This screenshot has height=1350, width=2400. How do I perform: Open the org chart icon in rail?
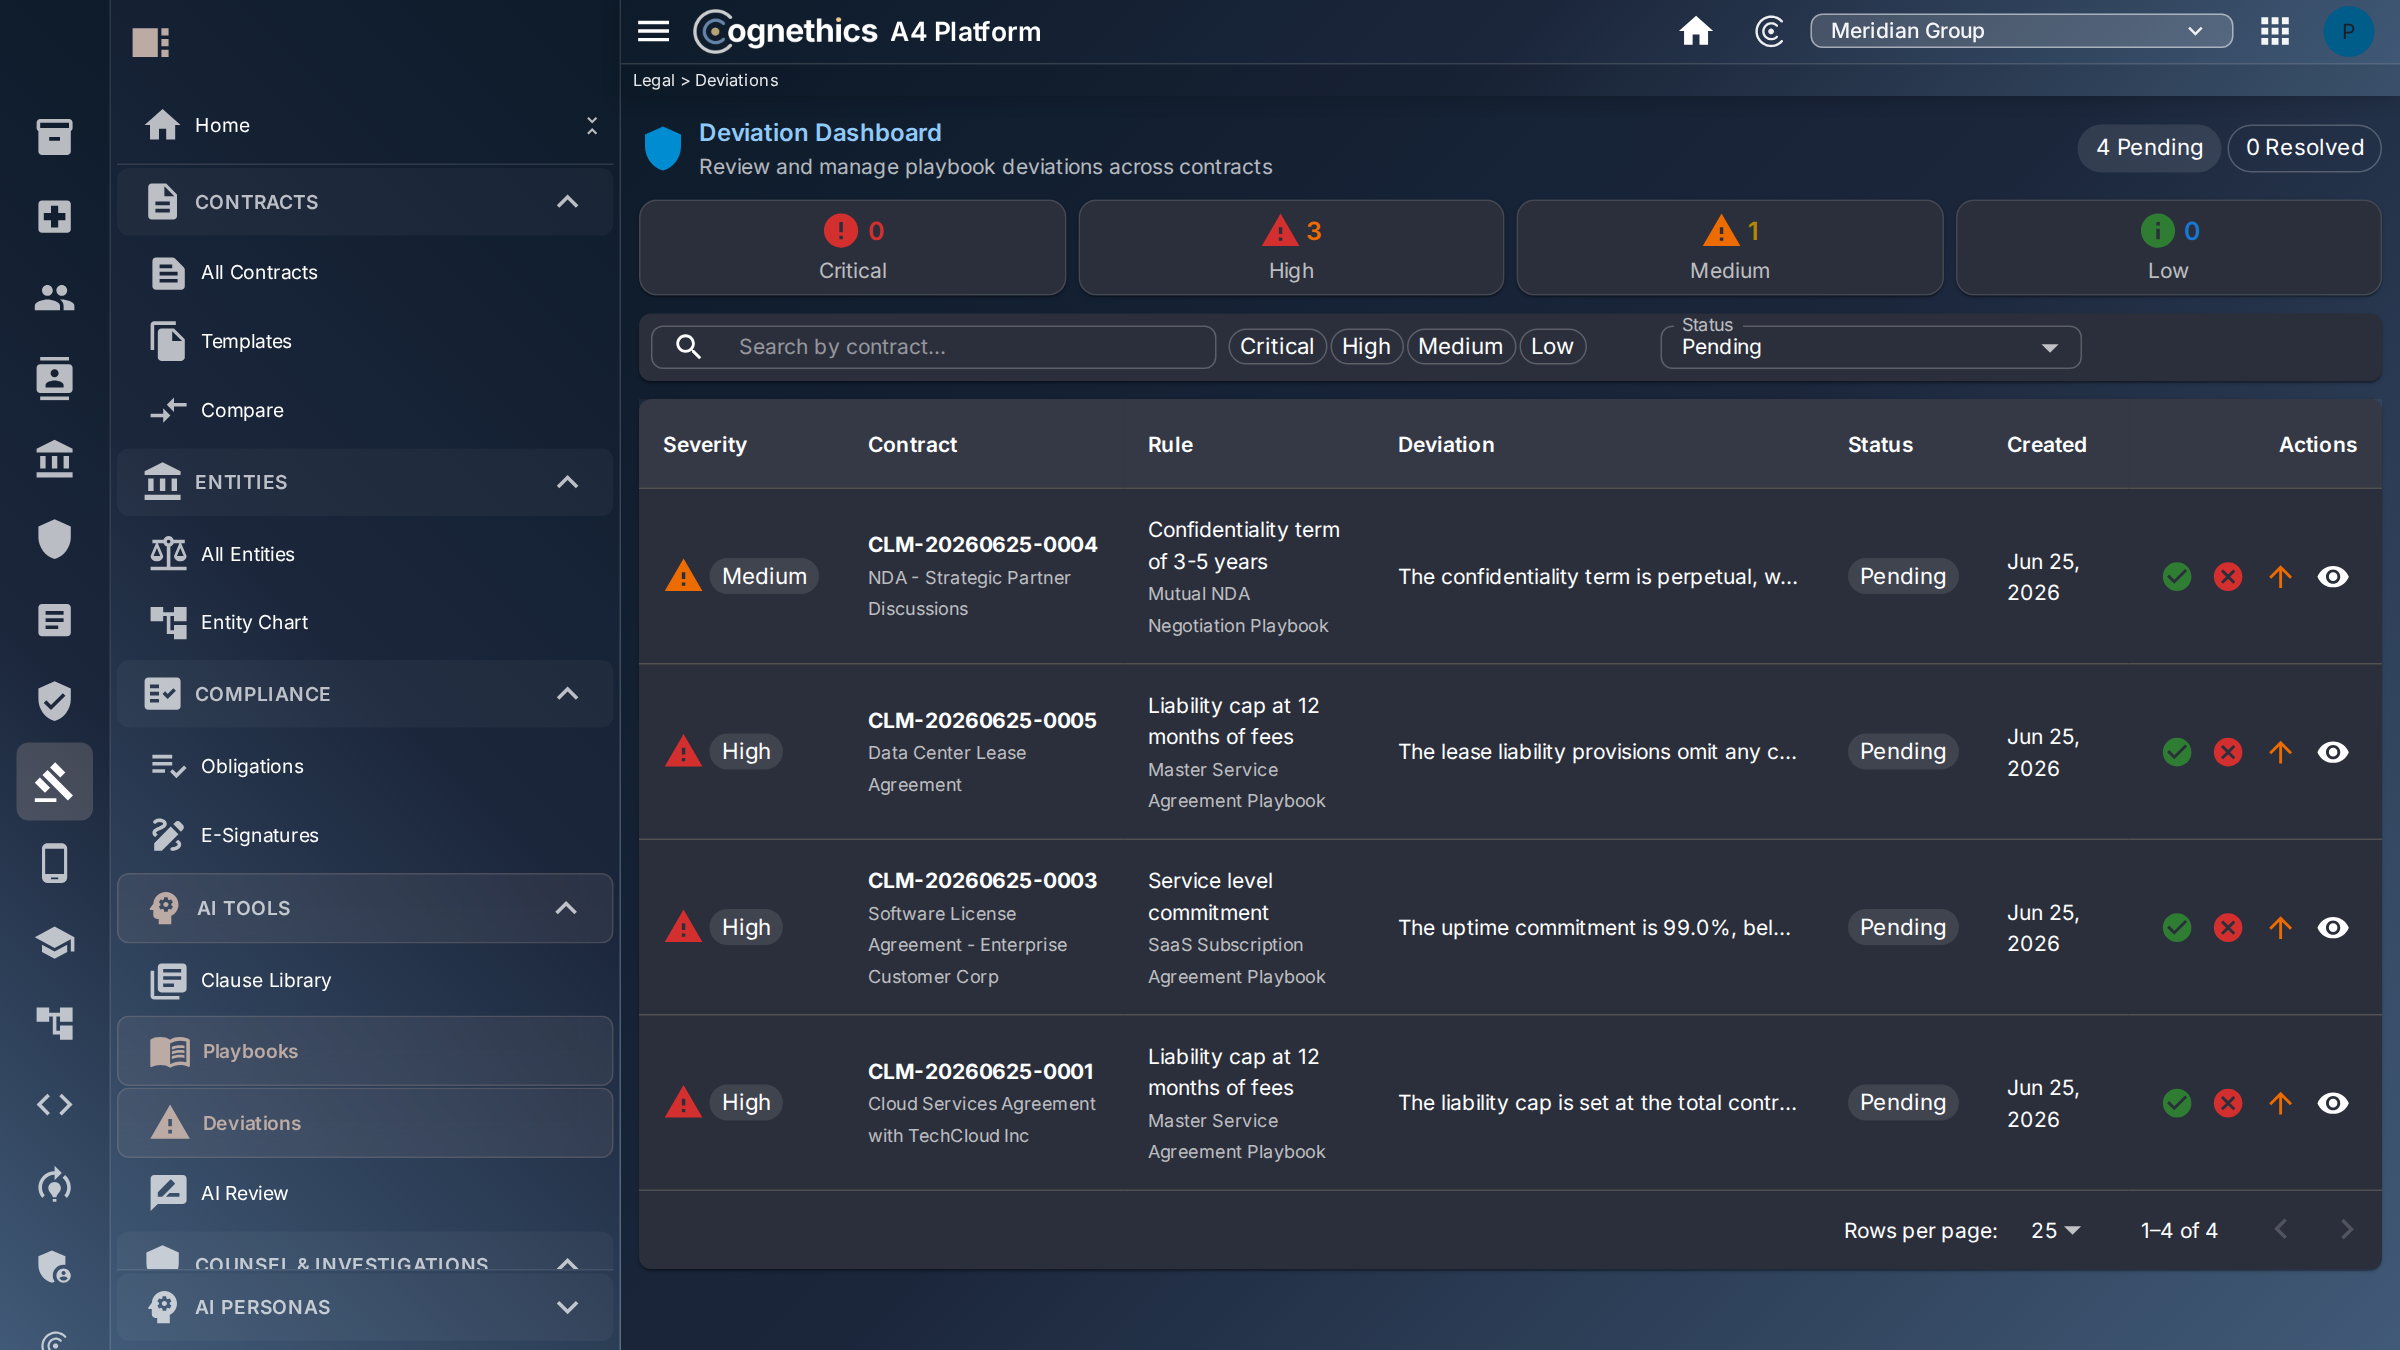(x=54, y=1023)
